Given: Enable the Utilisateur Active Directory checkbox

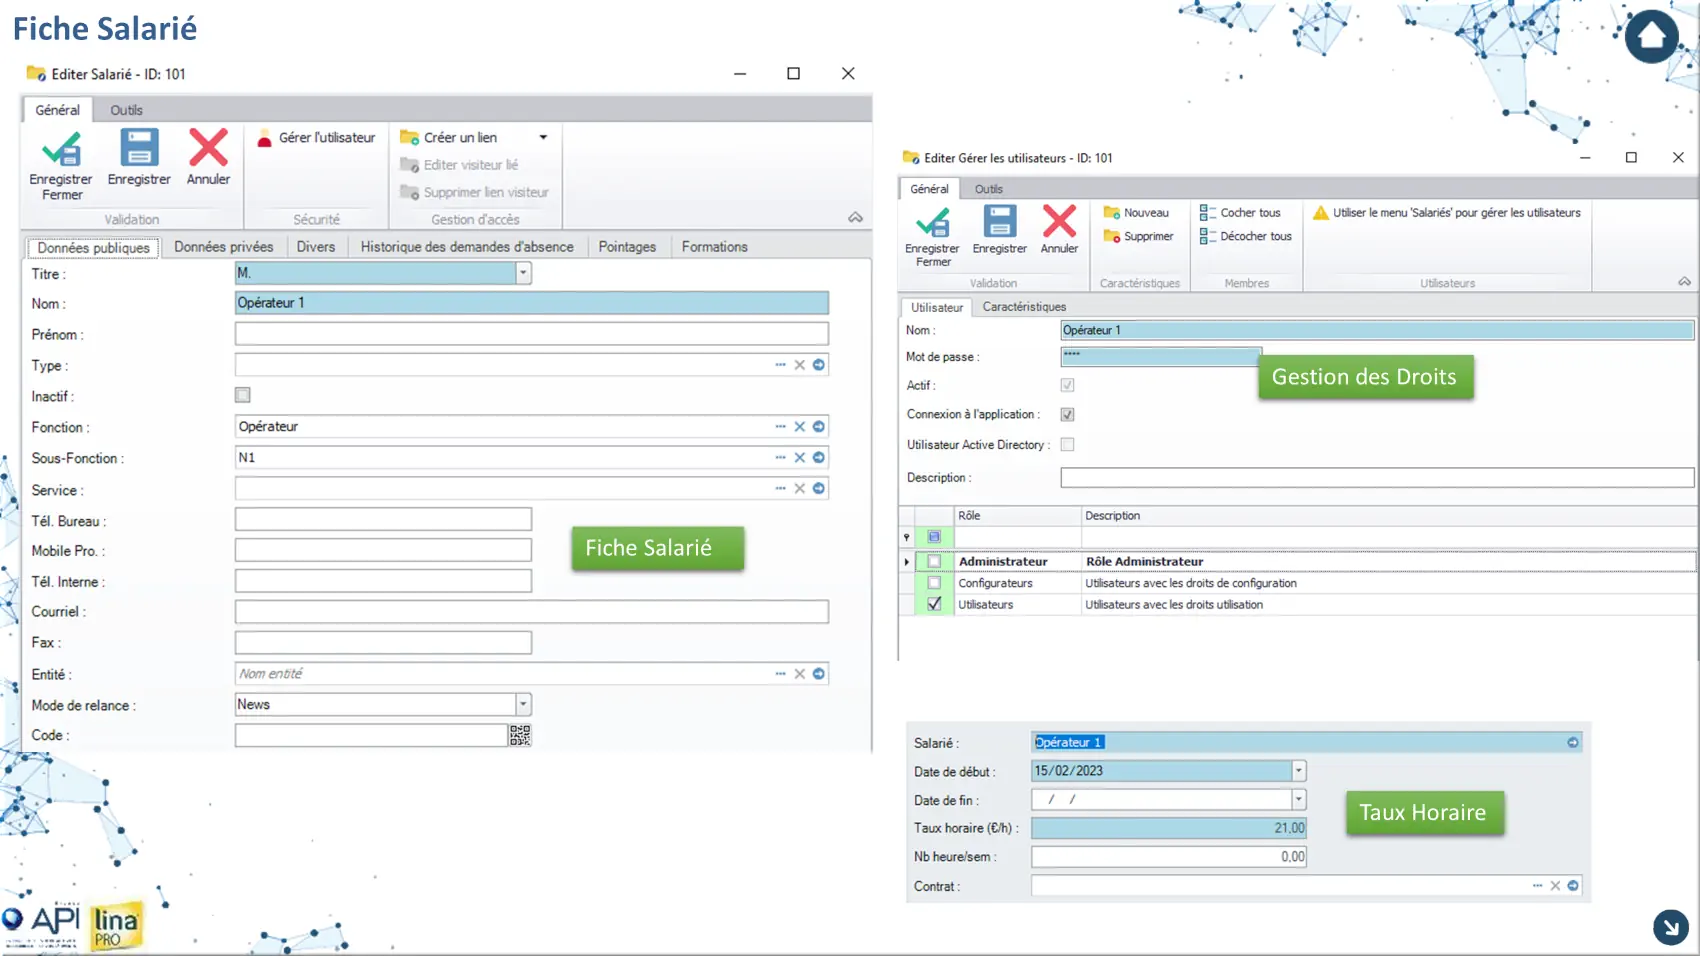Looking at the screenshot, I should (x=1068, y=445).
